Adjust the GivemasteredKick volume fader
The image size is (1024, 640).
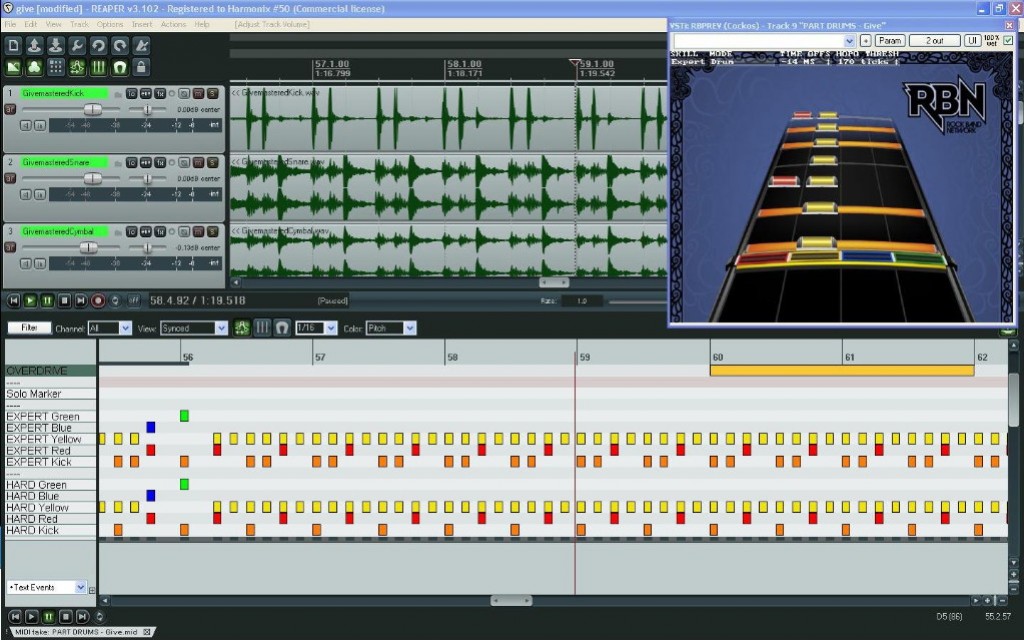point(93,109)
